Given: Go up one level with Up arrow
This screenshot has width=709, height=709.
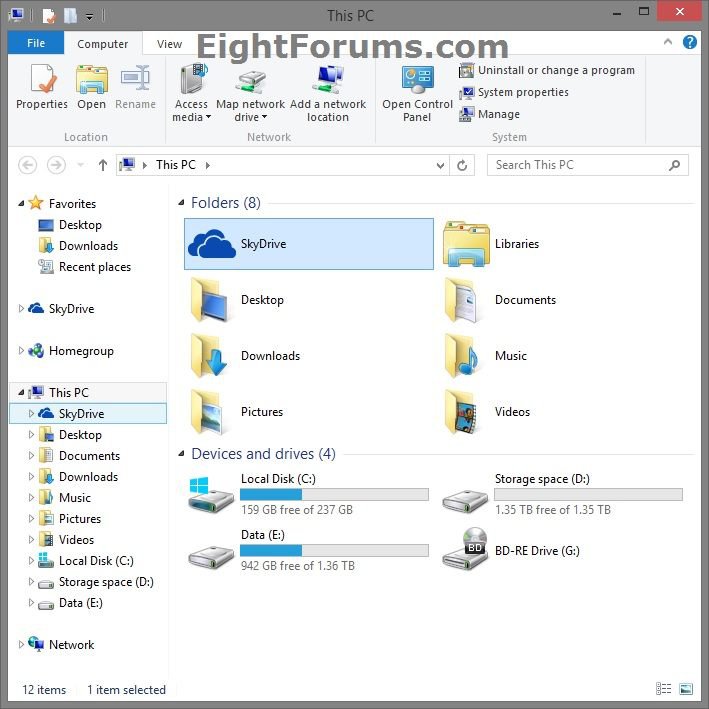Looking at the screenshot, I should click(x=103, y=165).
